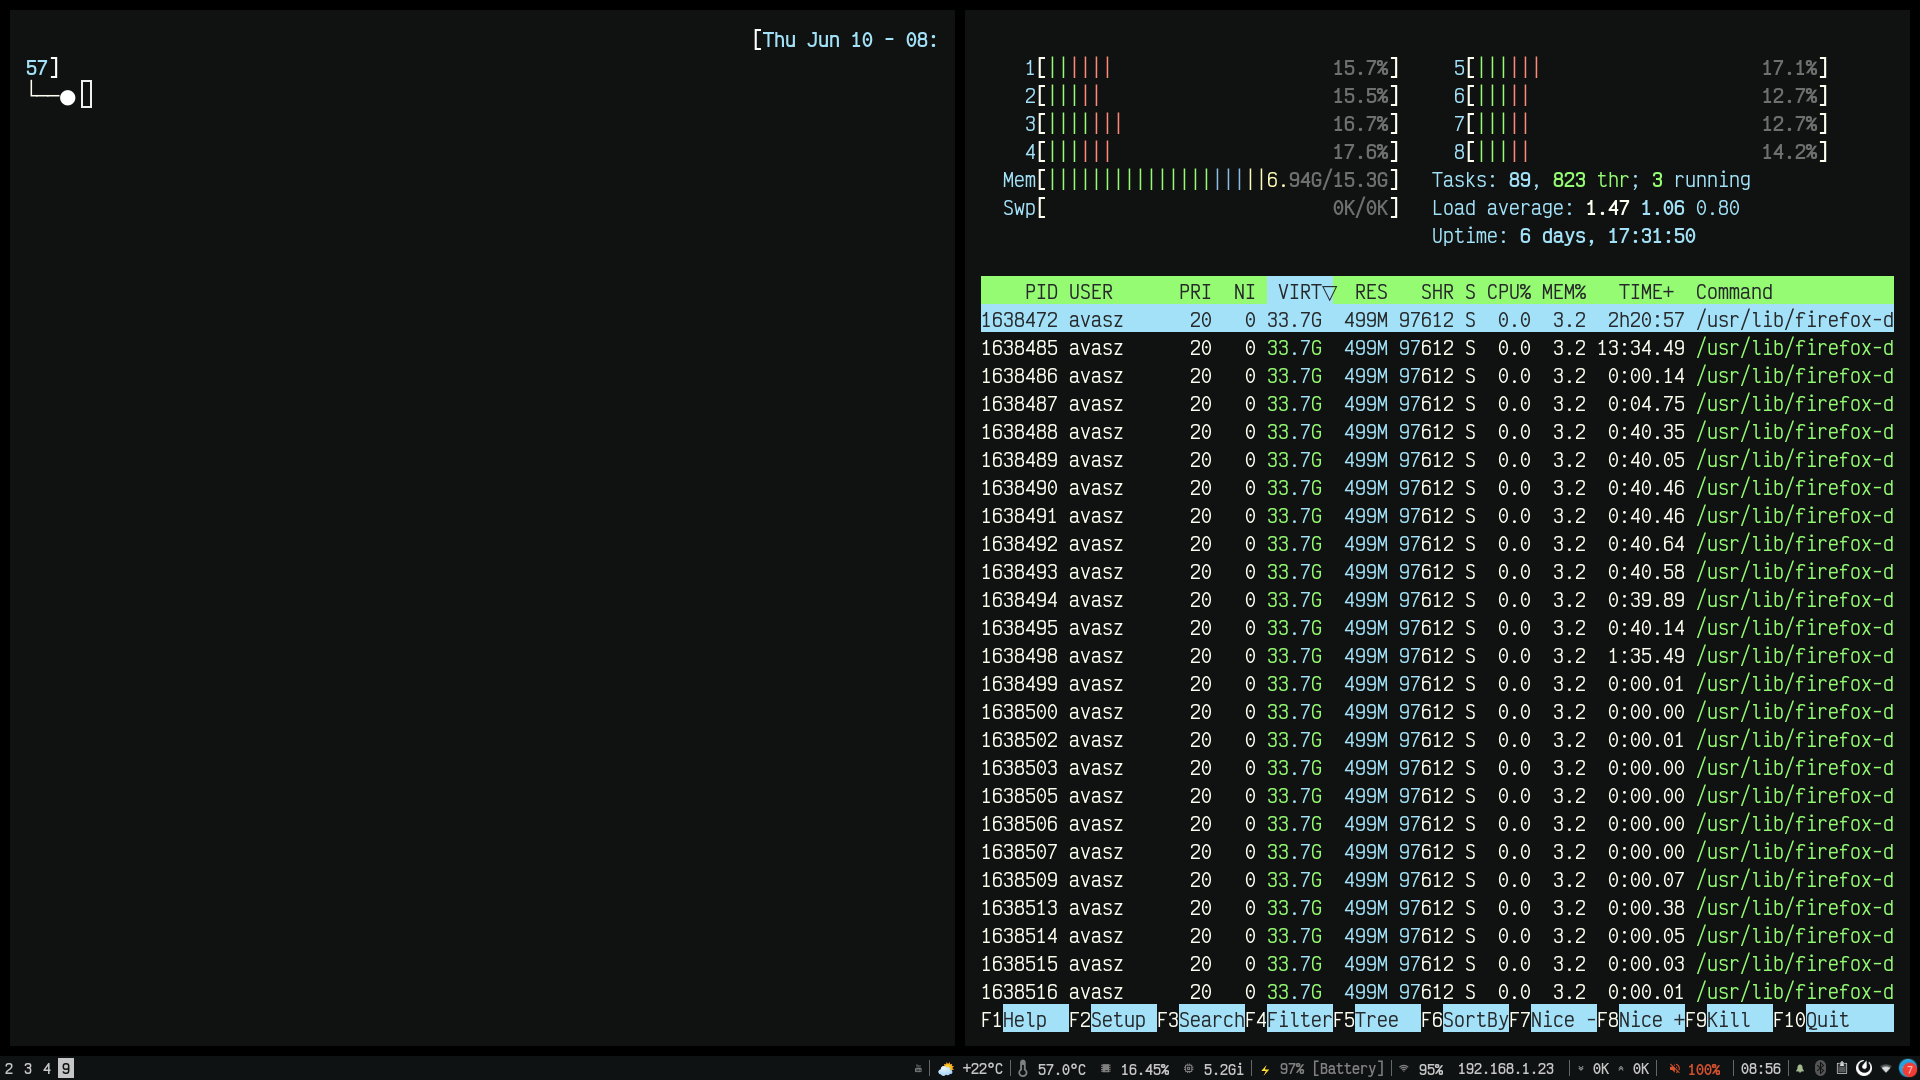This screenshot has height=1080, width=1920.
Task: Sort by the NI column header
Action: (1244, 292)
